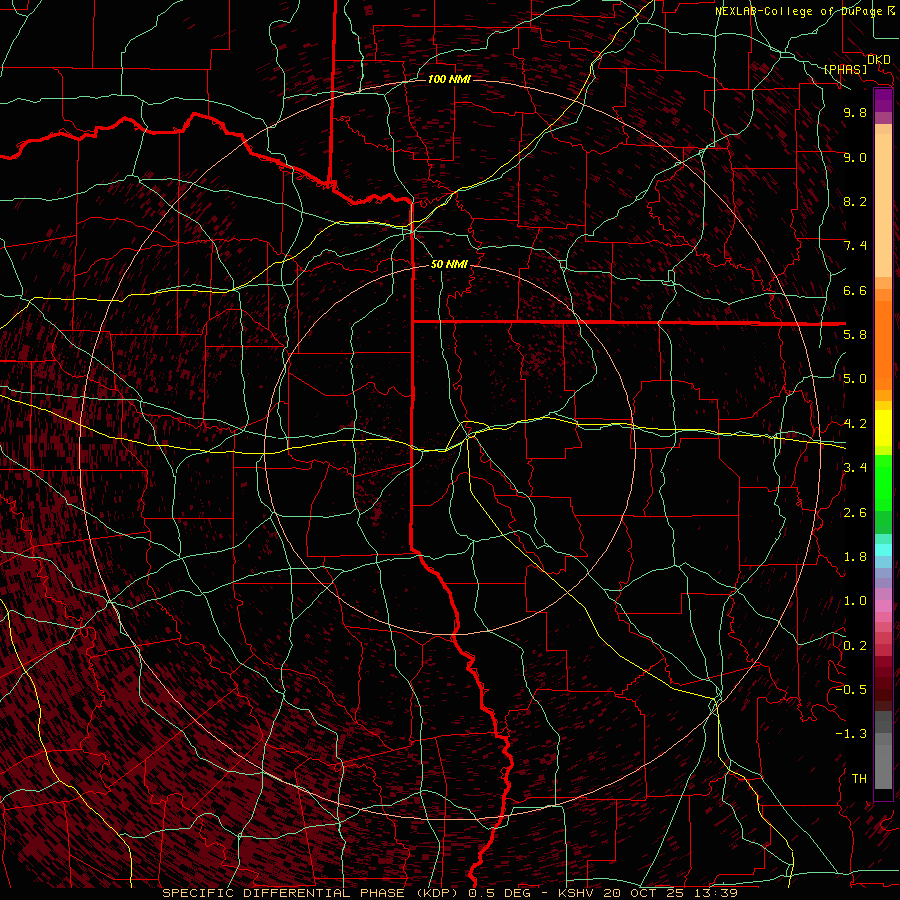This screenshot has height=900, width=900.
Task: Click the 8.2 legend value
Action: 855,201
